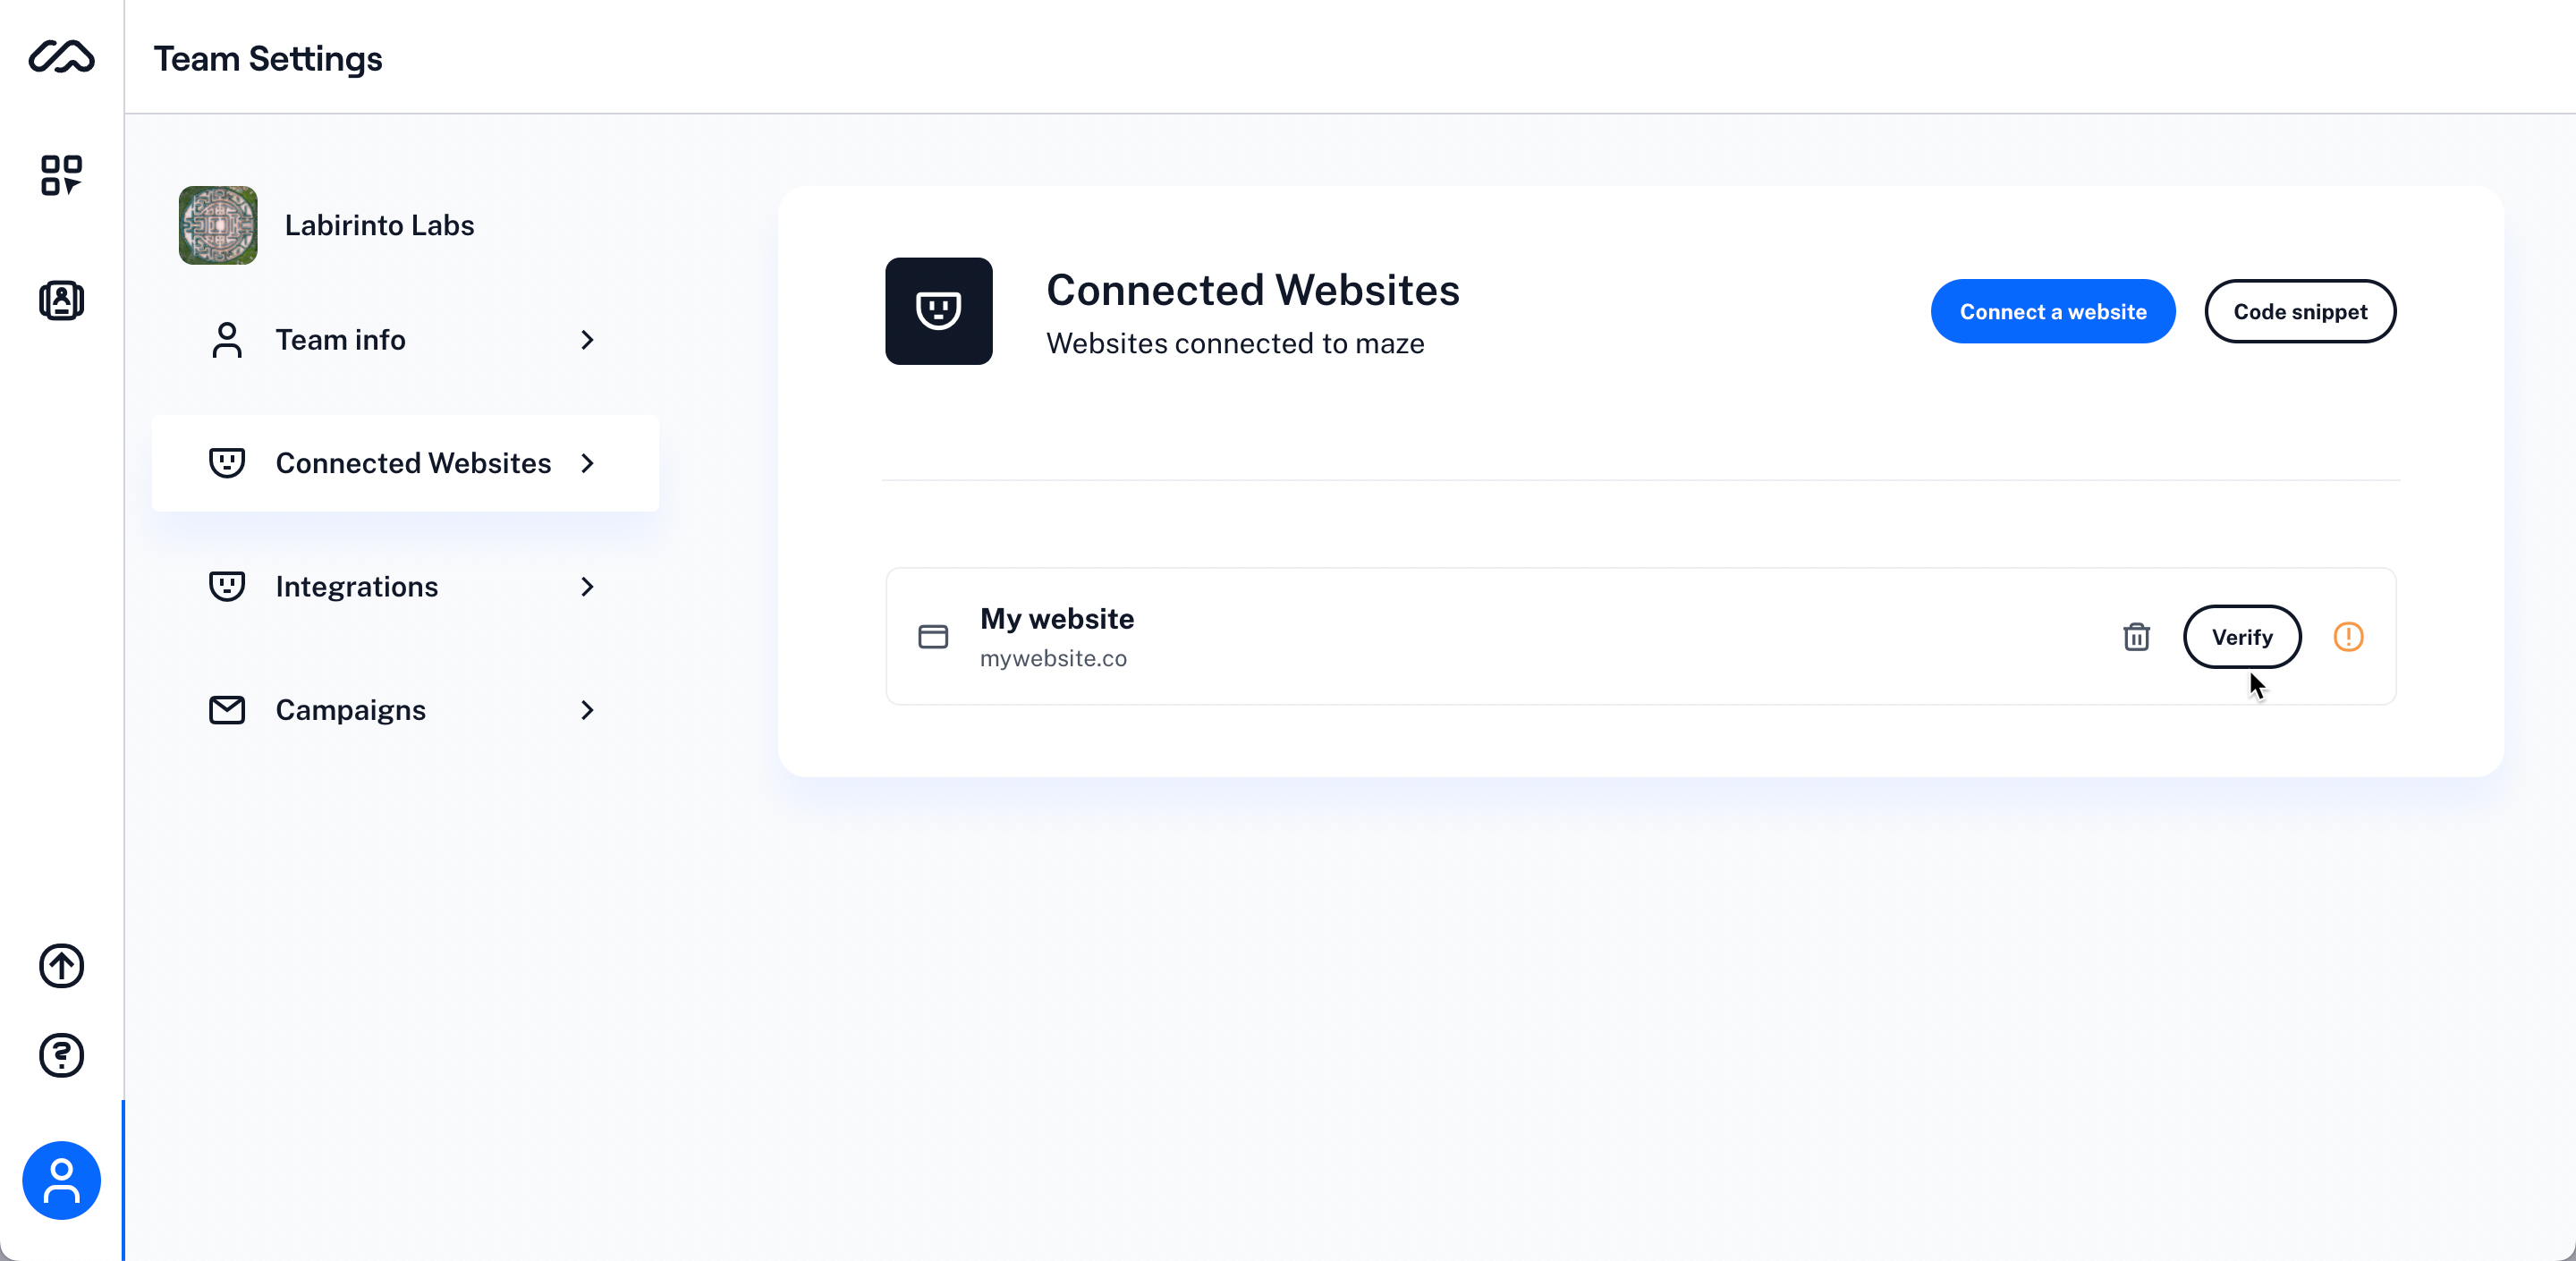
Task: Expand the Integrations section
Action: pos(587,587)
